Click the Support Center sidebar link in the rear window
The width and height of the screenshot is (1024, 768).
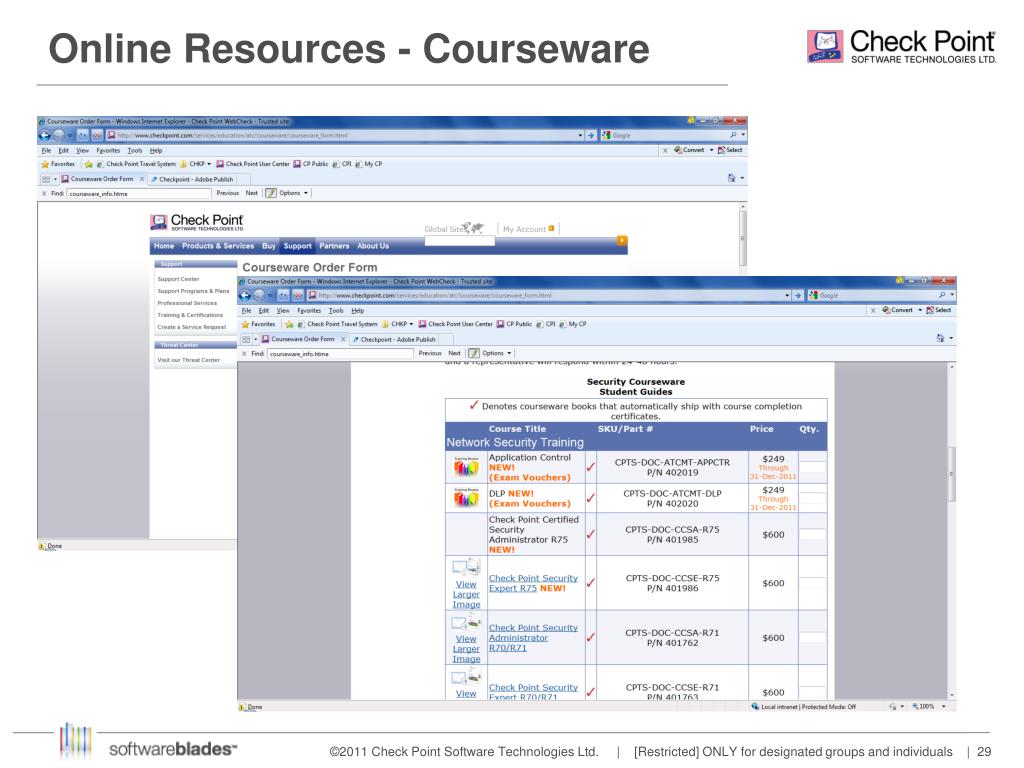(178, 280)
